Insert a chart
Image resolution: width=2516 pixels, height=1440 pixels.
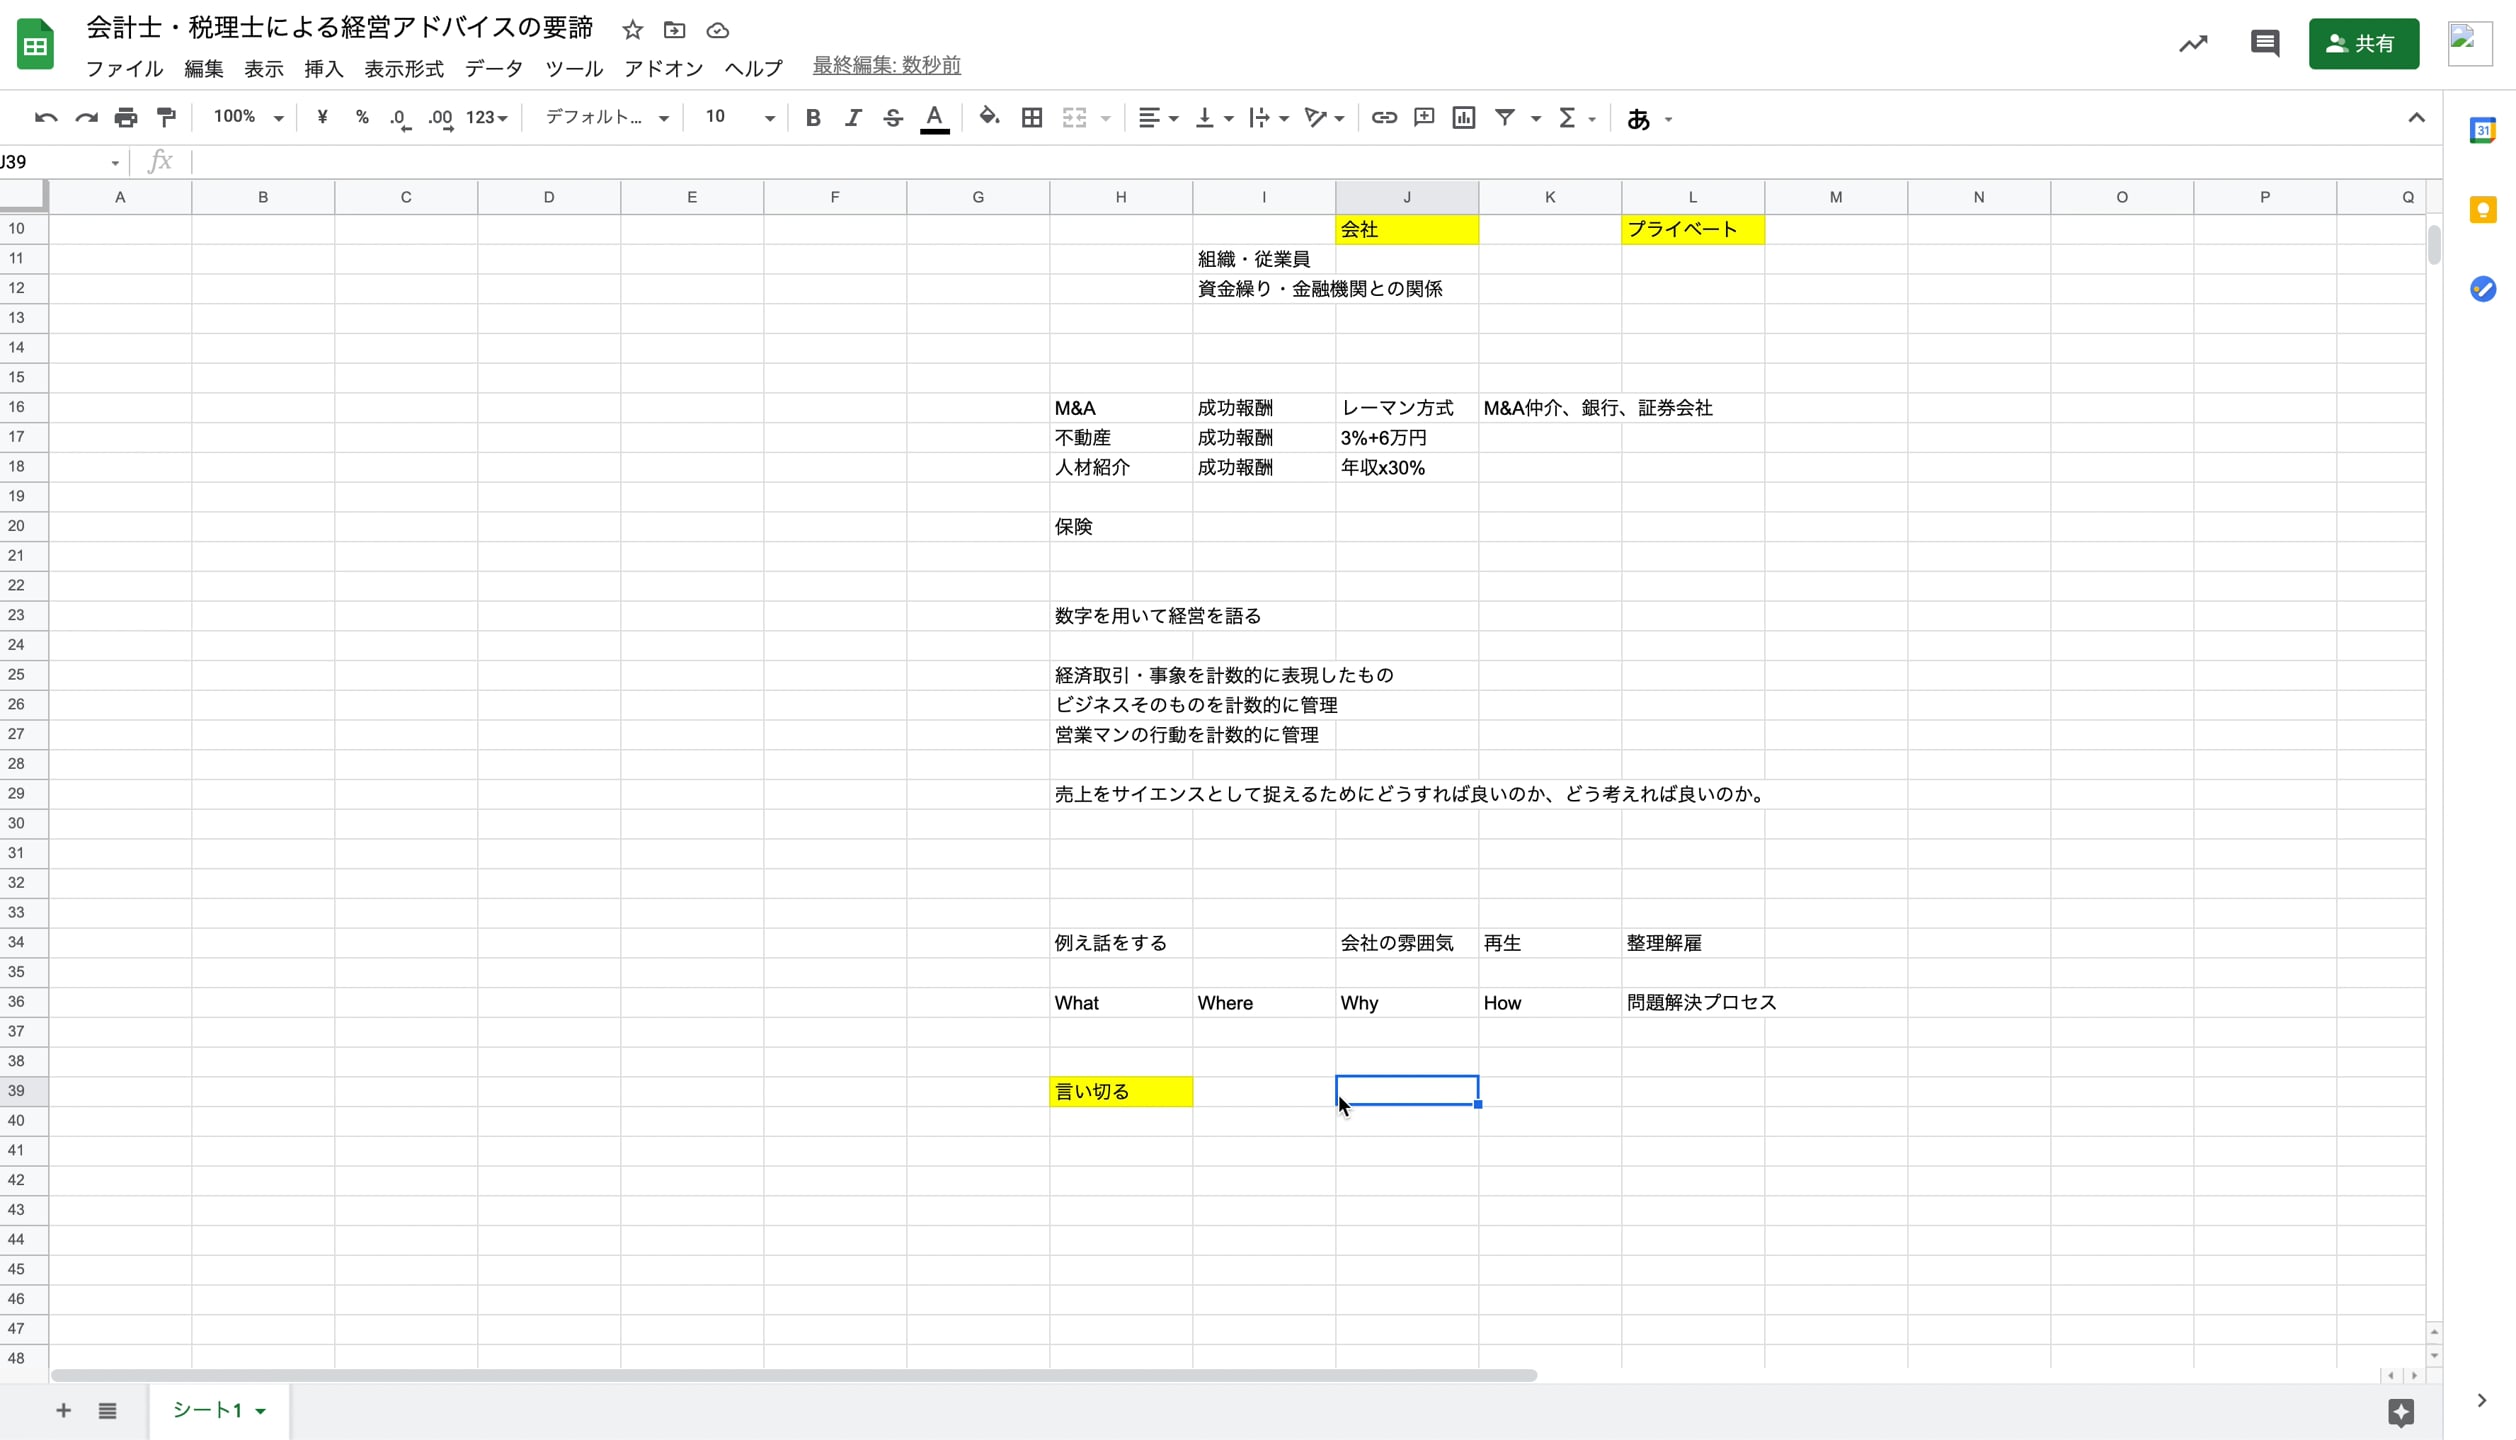pos(1463,117)
